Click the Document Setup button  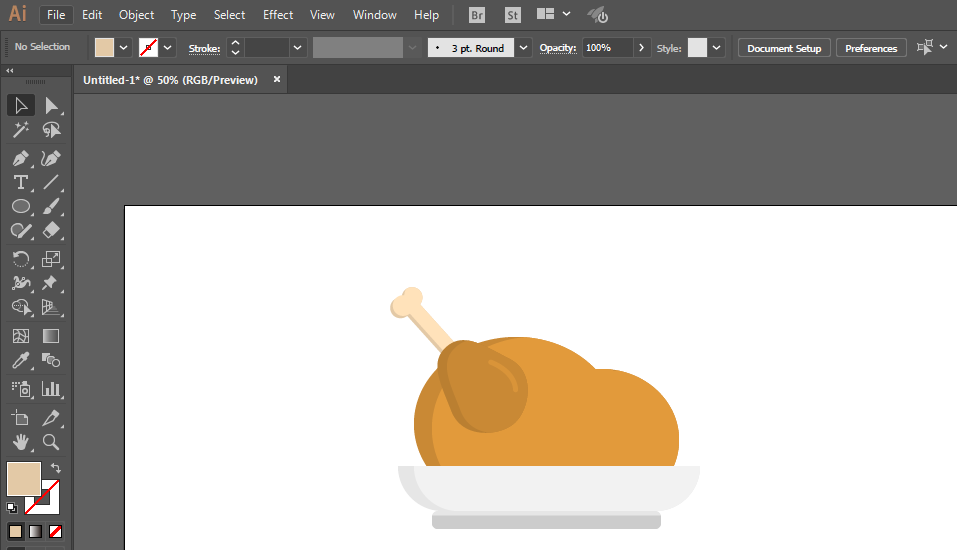(x=784, y=48)
